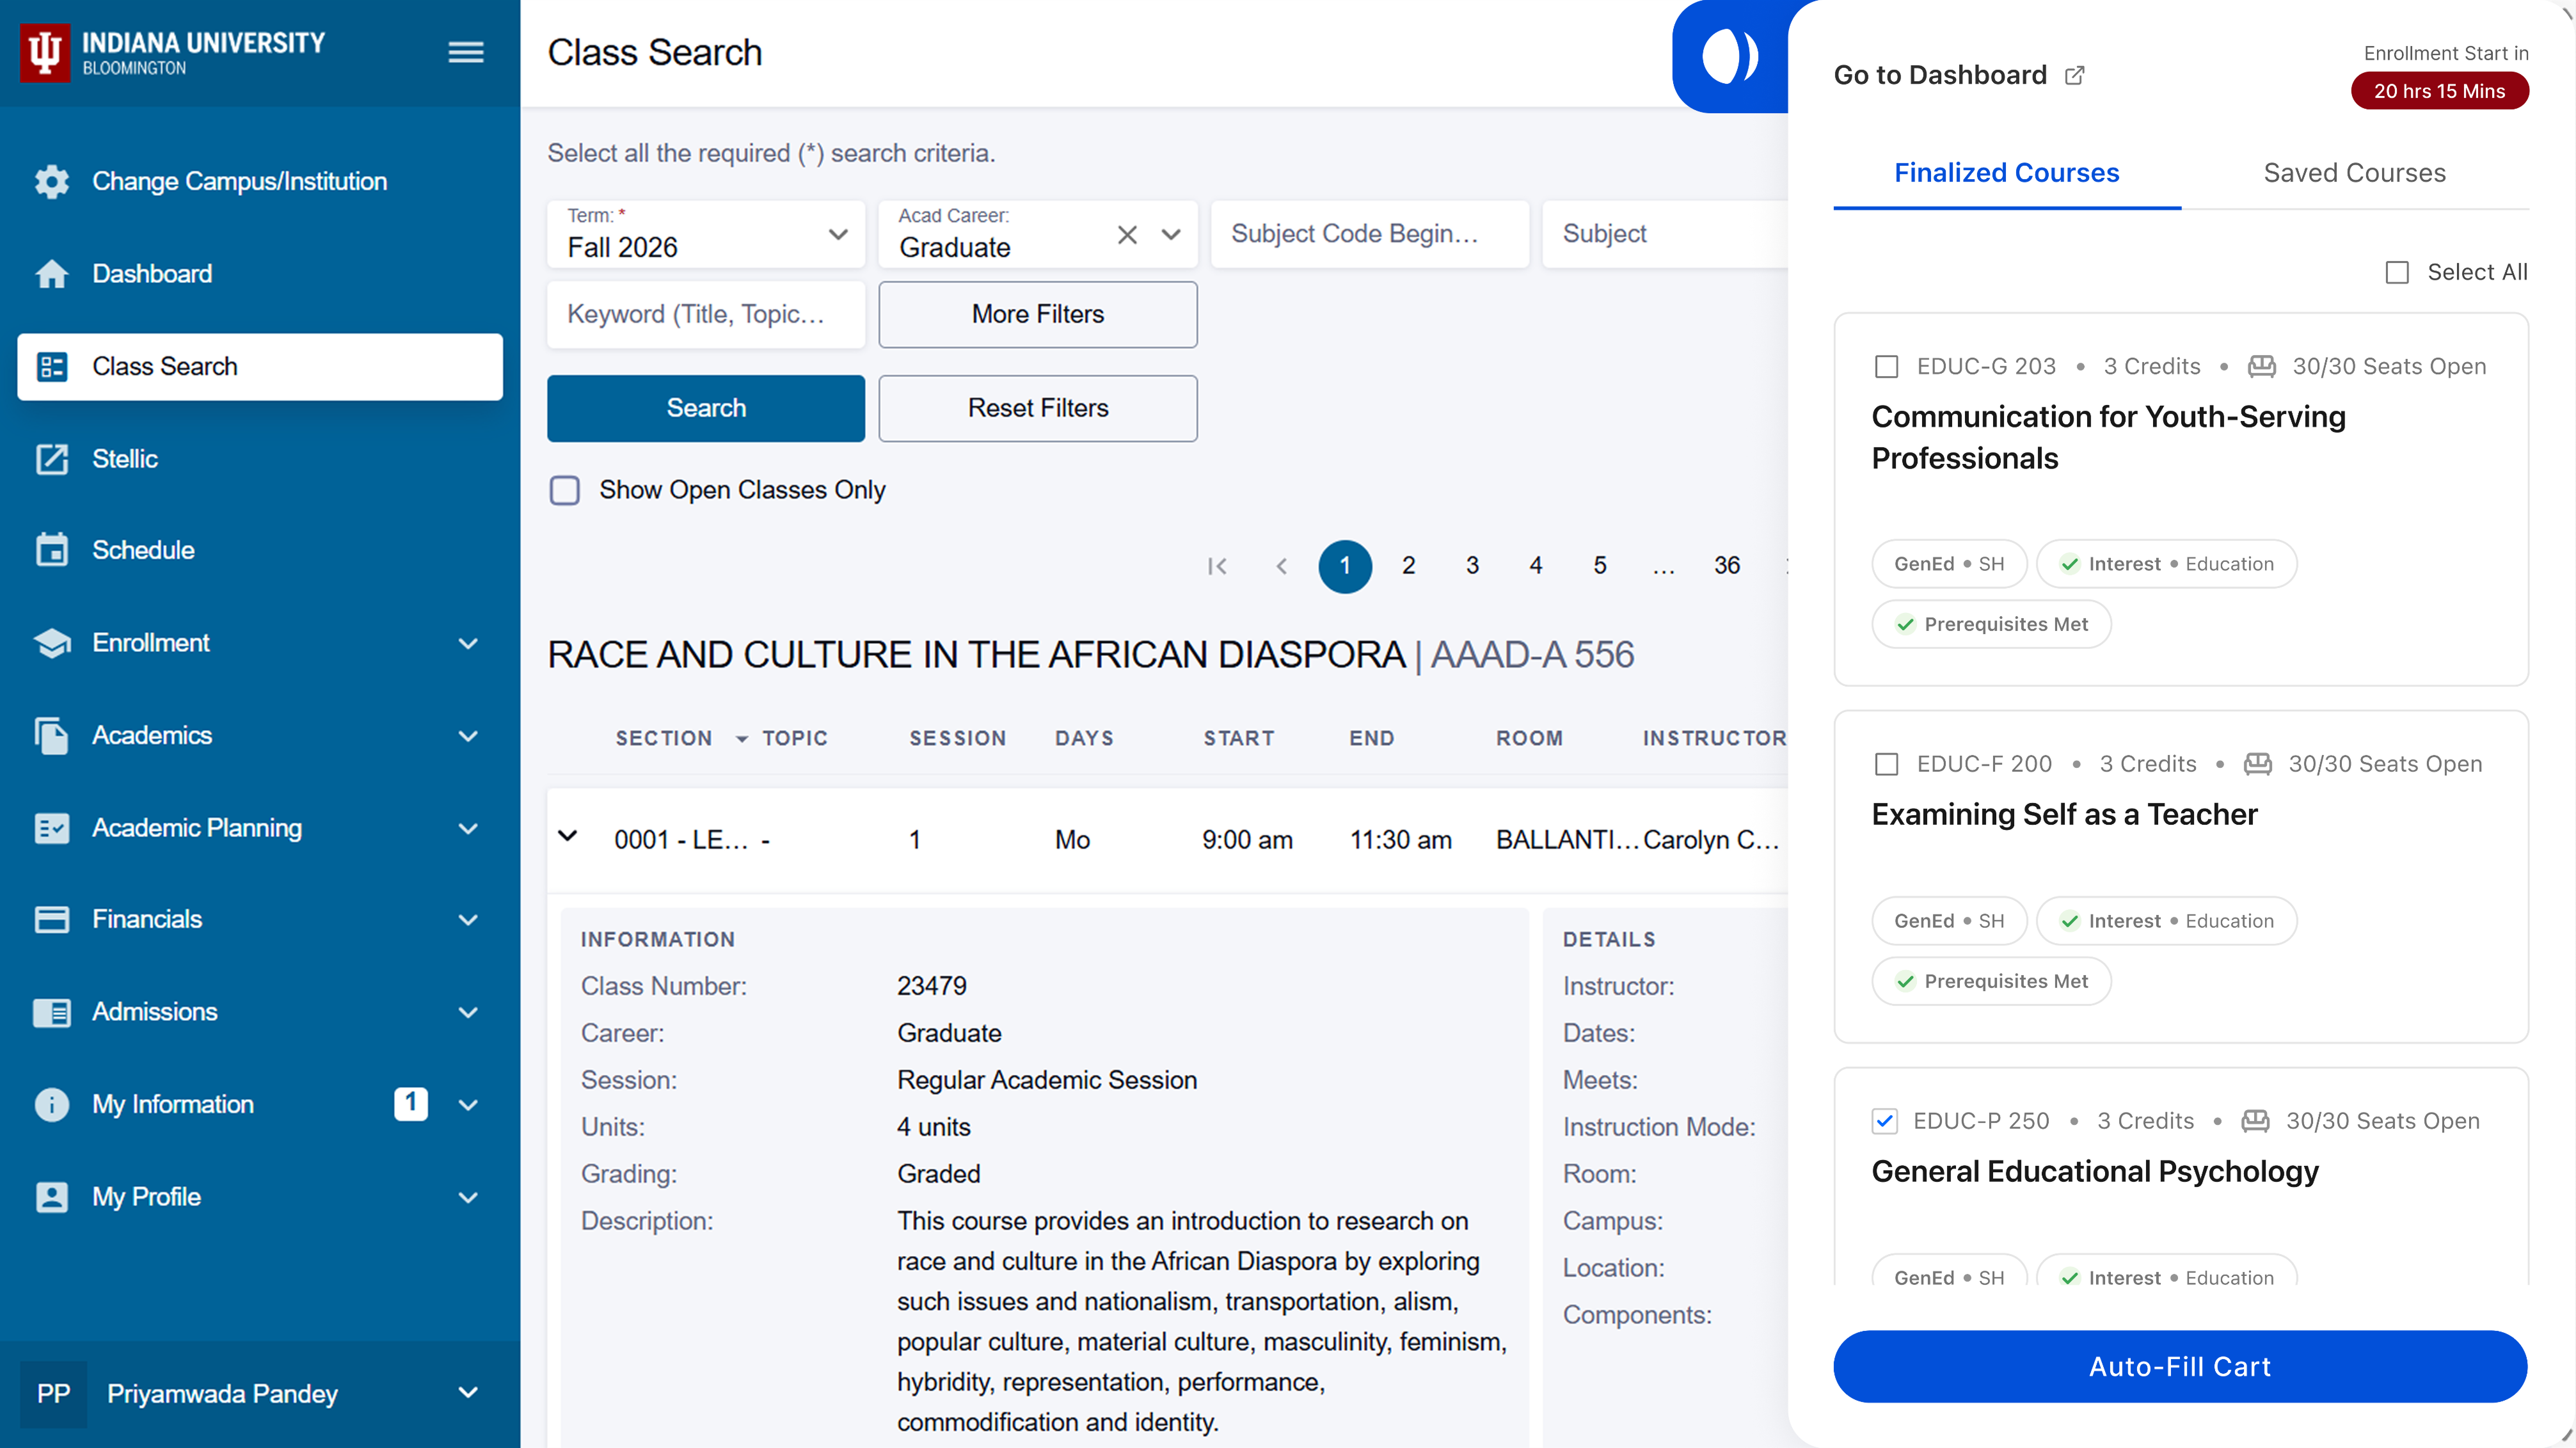Image resolution: width=2576 pixels, height=1448 pixels.
Task: Open Priyamwada Pandey user menu chevron
Action: [x=468, y=1392]
